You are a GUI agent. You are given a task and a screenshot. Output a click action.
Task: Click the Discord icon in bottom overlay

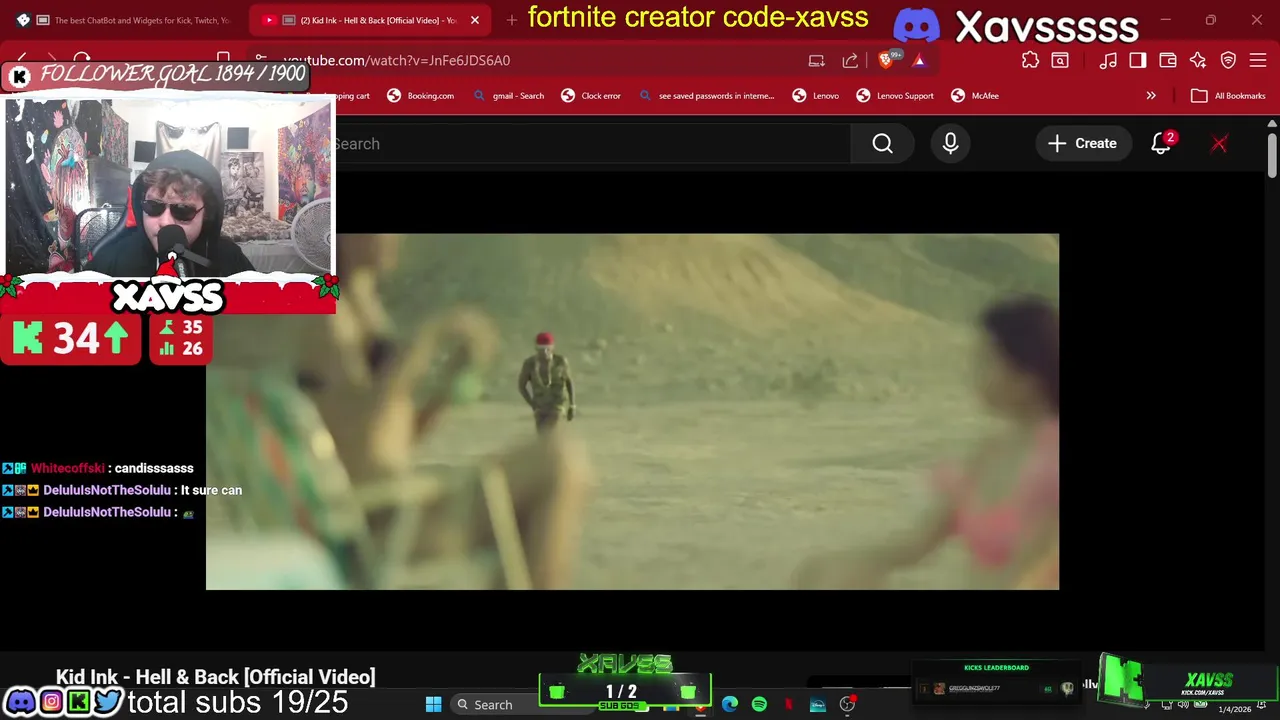click(x=20, y=702)
